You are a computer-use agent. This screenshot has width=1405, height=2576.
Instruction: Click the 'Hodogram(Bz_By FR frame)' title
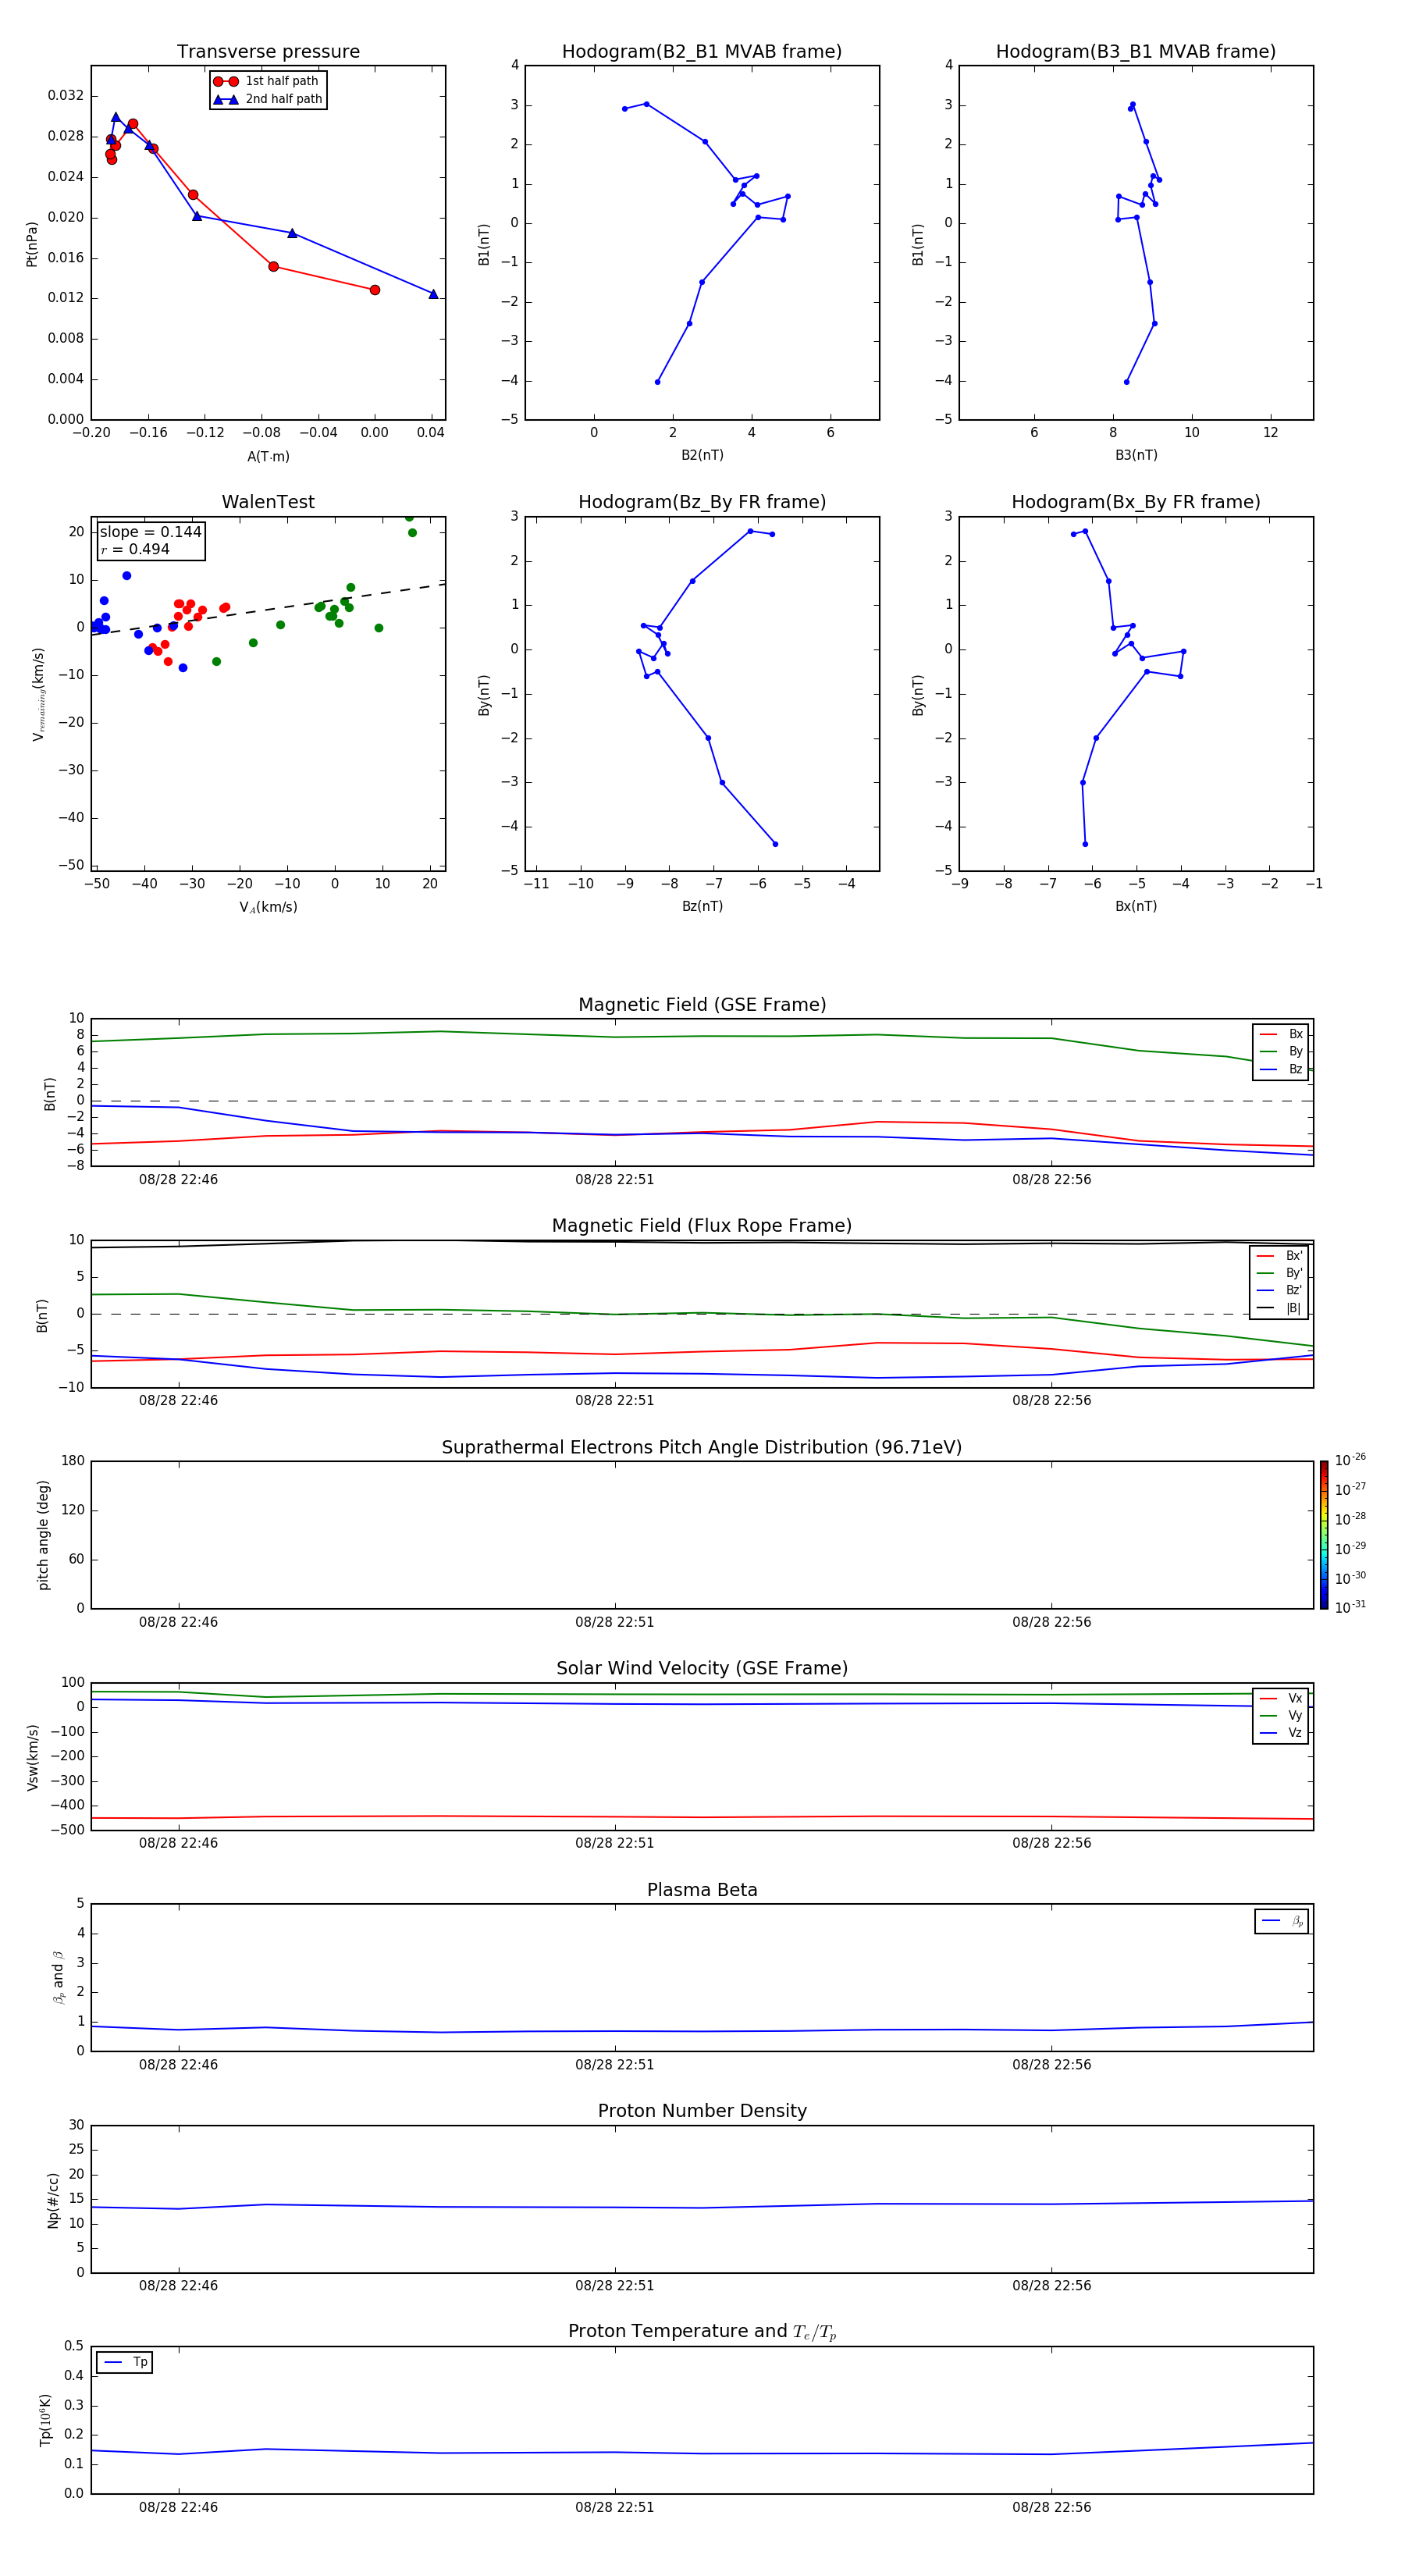coord(702,502)
